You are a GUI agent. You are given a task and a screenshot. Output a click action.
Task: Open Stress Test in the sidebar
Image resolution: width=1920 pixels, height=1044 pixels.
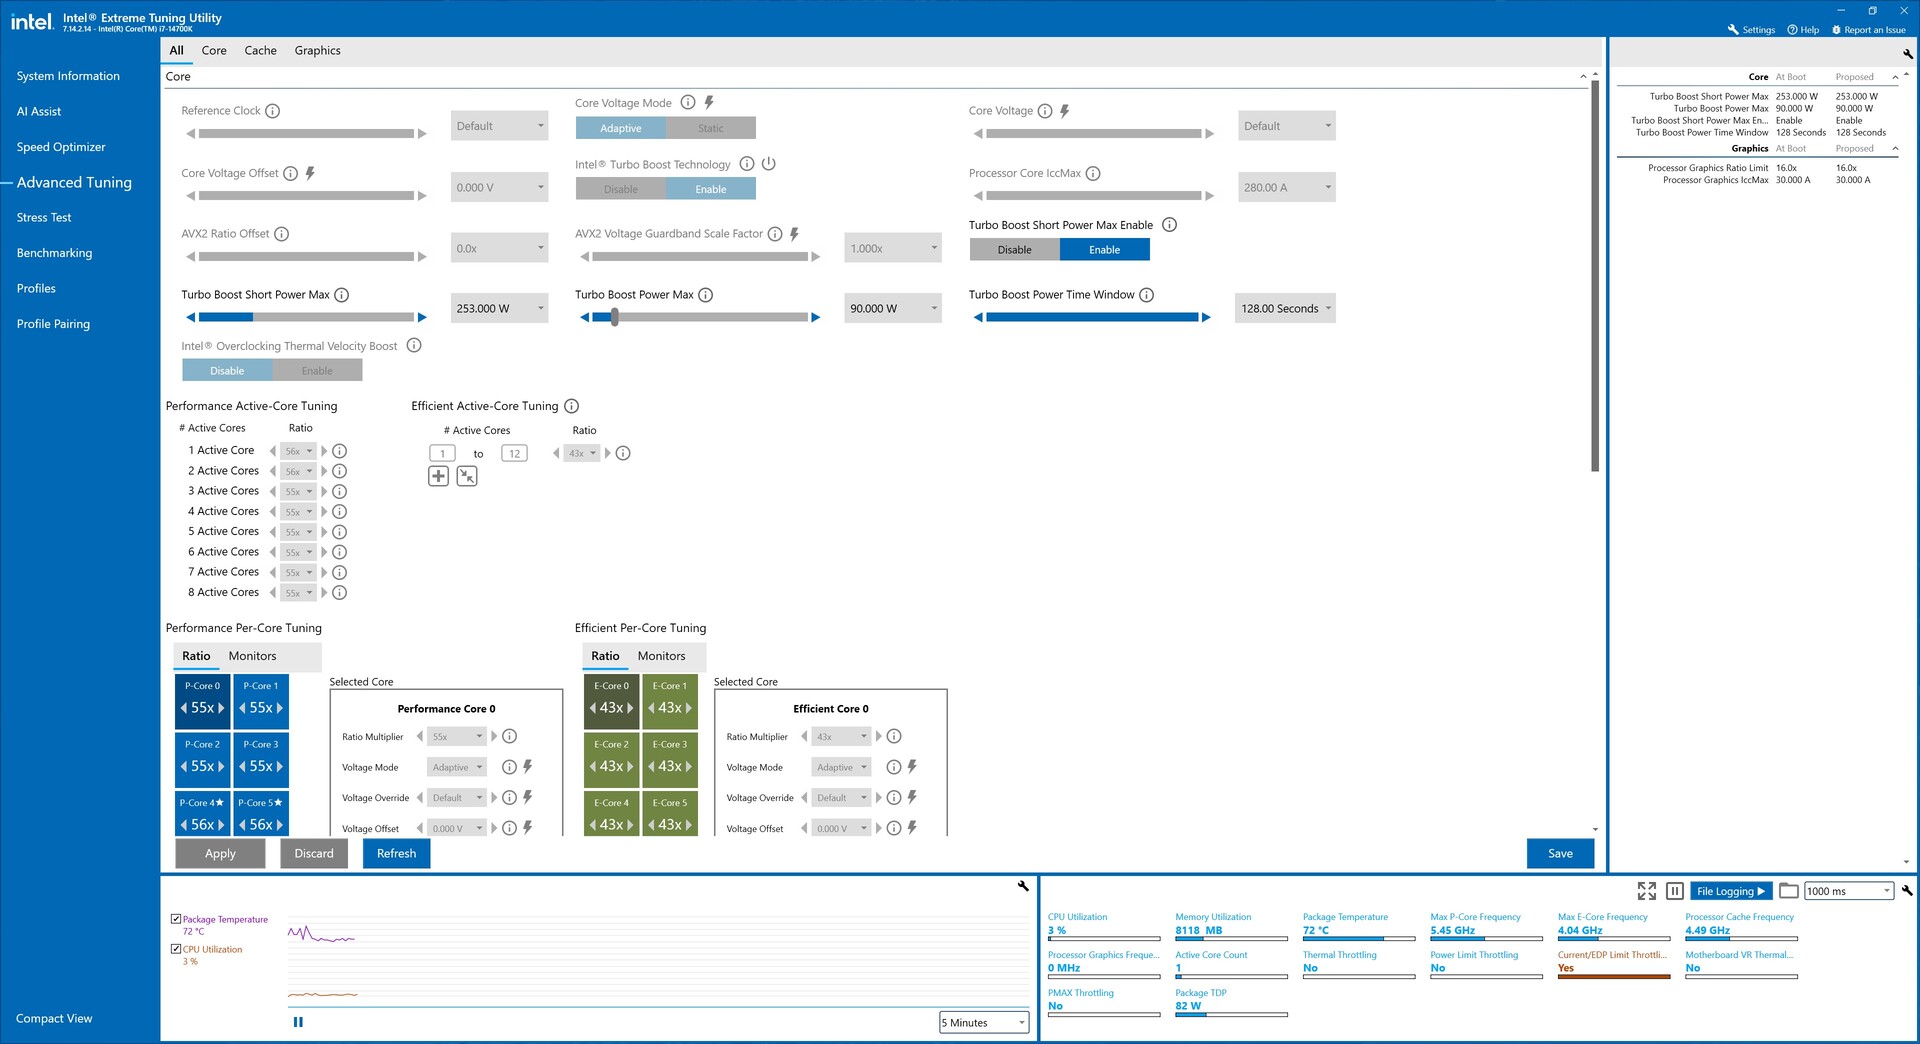[44, 218]
